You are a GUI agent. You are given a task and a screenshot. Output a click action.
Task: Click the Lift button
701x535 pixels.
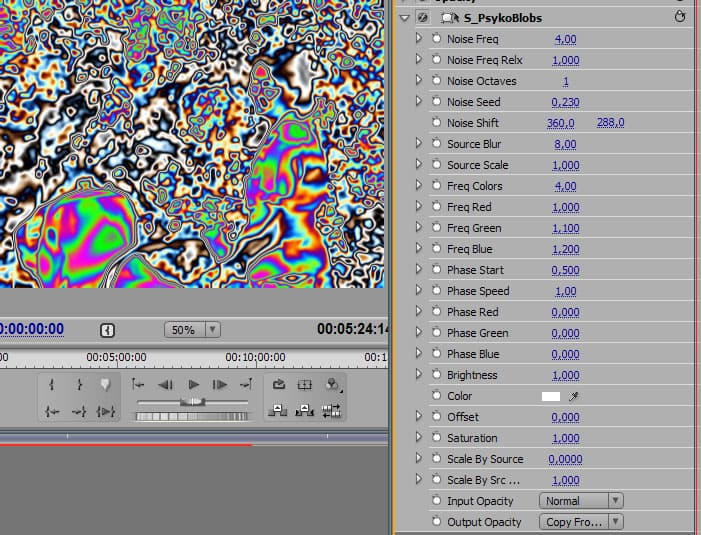278,410
